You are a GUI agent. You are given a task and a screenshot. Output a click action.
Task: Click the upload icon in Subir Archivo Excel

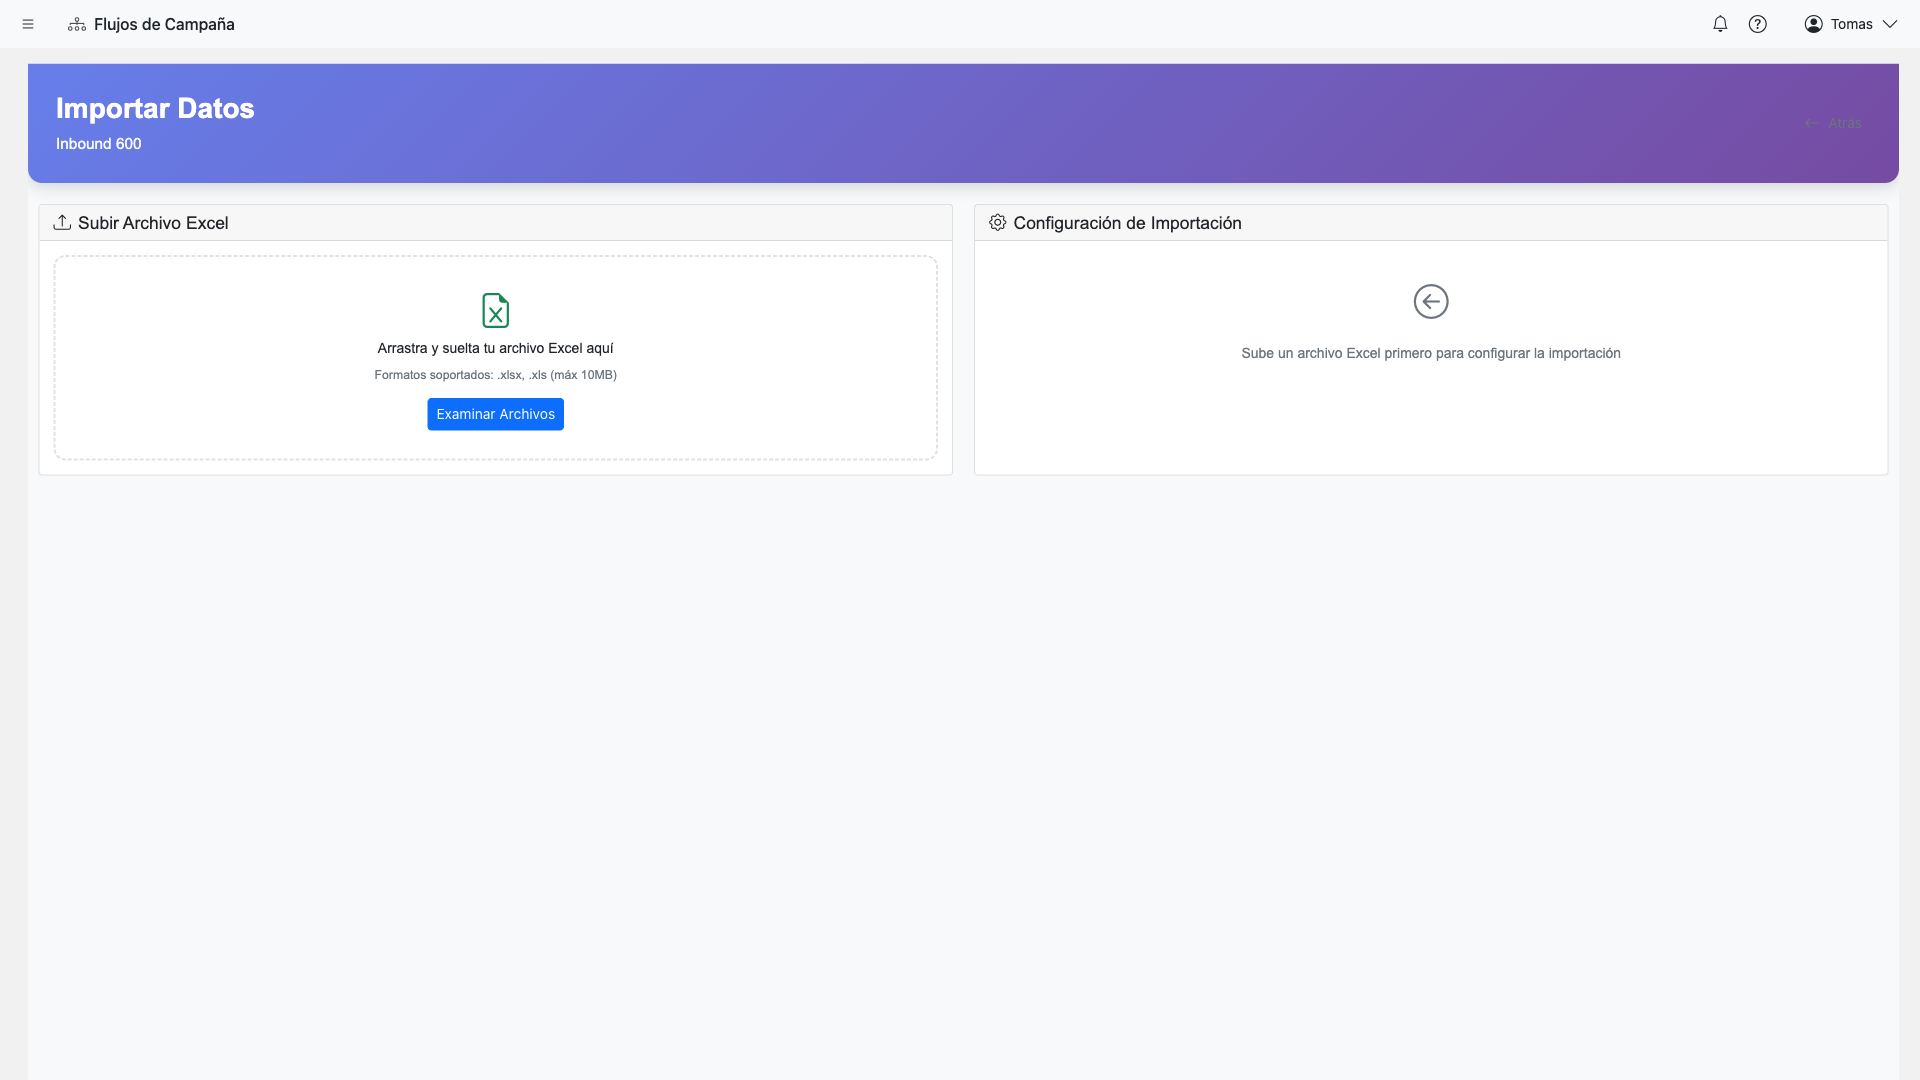[62, 222]
